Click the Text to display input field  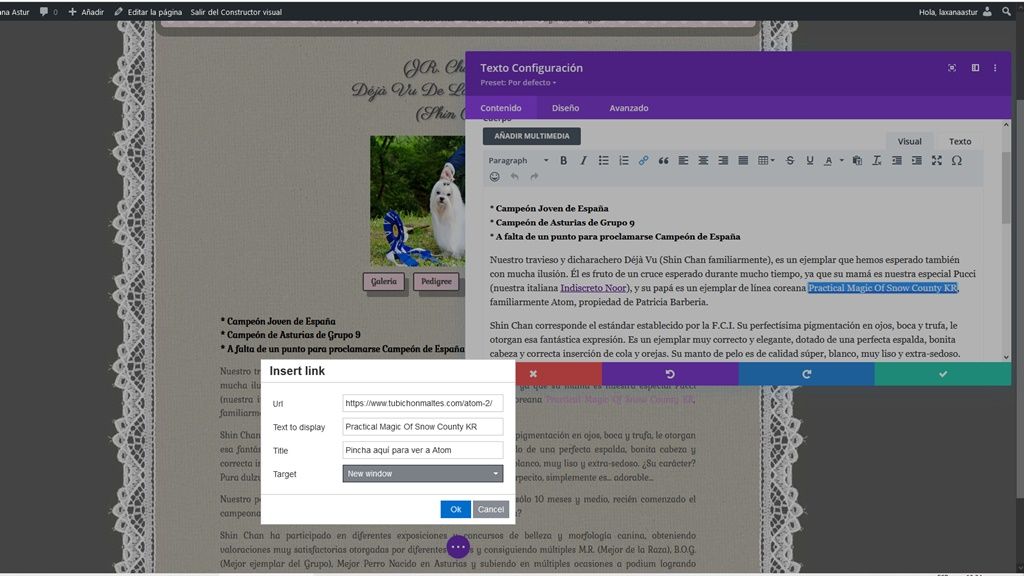click(x=423, y=426)
